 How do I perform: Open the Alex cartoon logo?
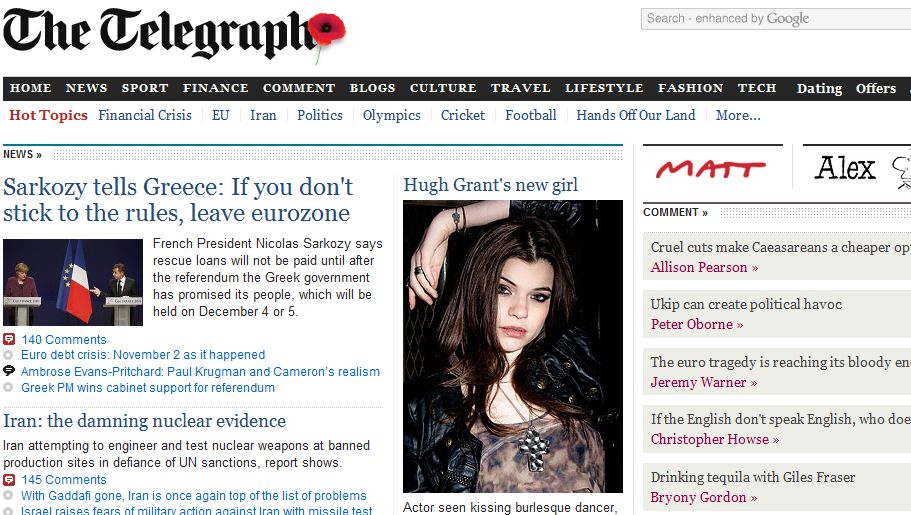pyautogui.click(x=845, y=169)
